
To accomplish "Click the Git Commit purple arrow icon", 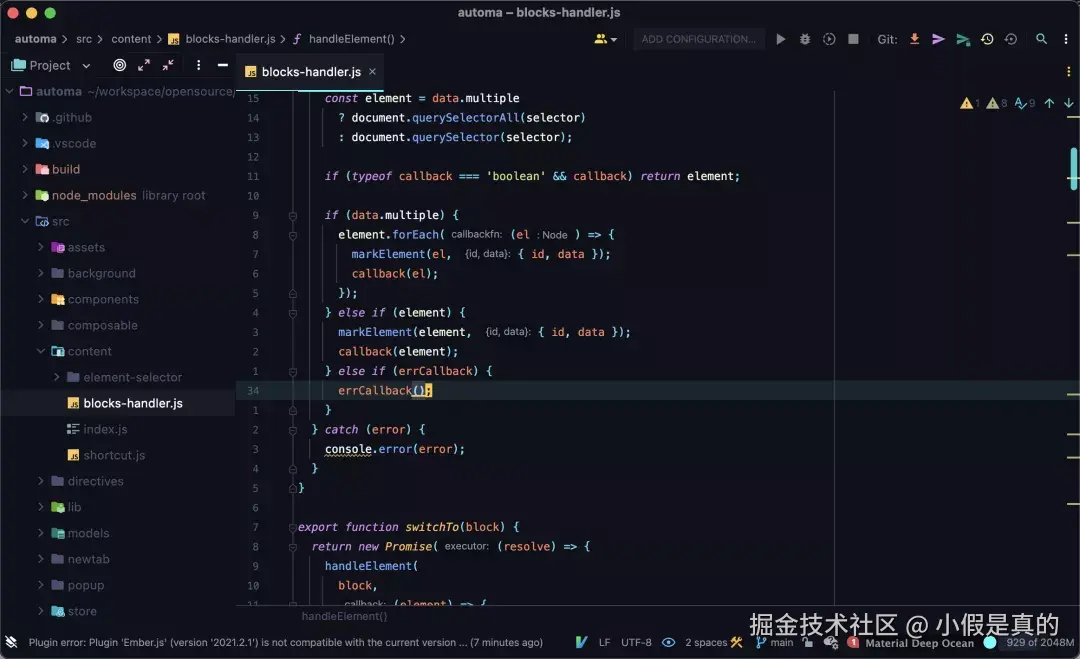I will pyautogui.click(x=938, y=39).
